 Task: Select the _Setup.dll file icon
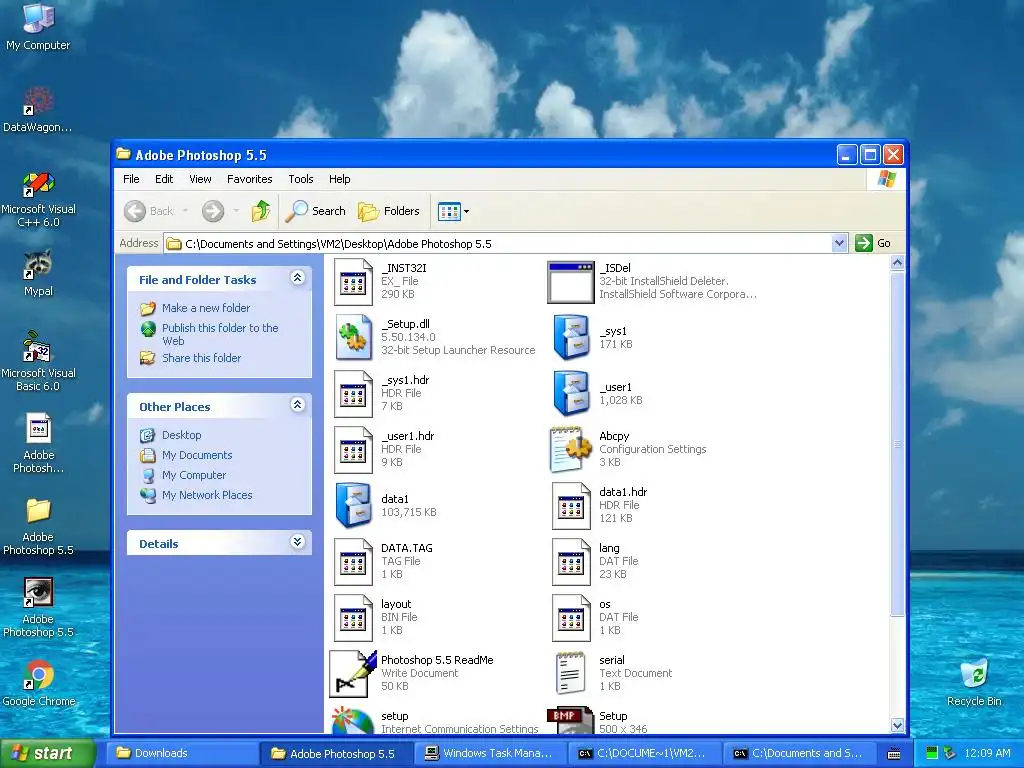tap(353, 338)
